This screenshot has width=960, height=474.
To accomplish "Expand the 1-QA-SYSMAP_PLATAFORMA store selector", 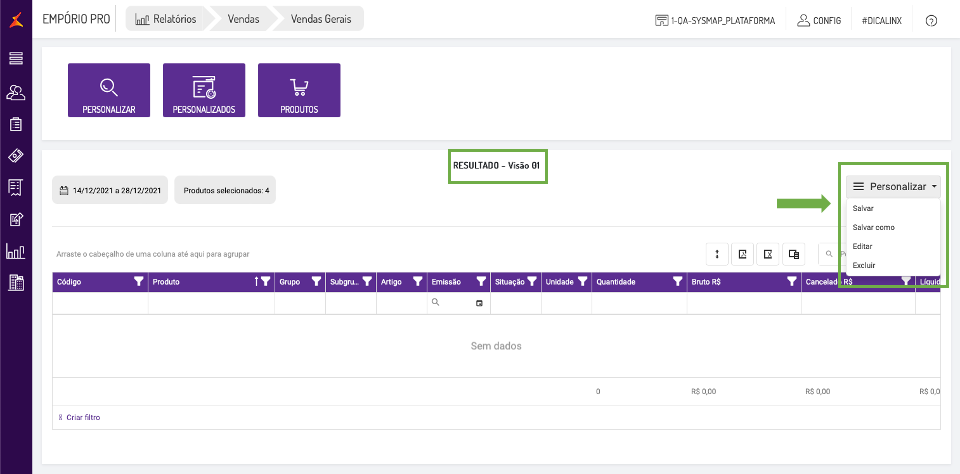I will (715, 20).
